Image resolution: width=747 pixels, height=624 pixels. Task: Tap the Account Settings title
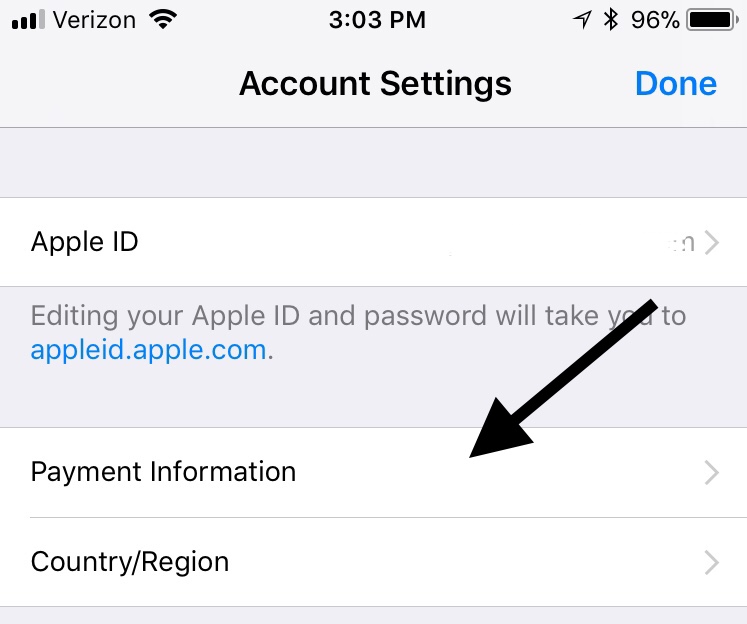click(375, 84)
